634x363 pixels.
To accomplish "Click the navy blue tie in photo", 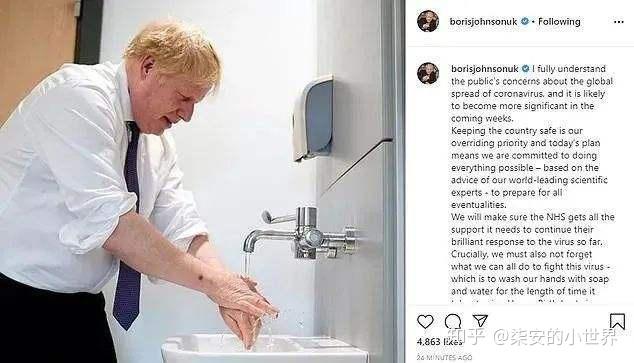I will 129,226.
